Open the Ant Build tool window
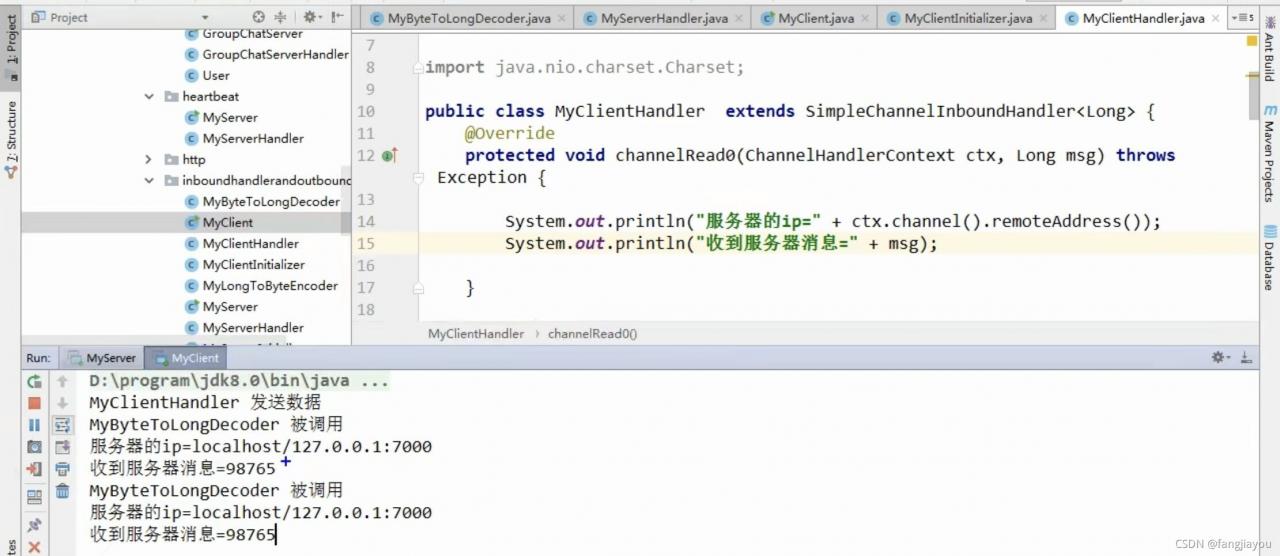Viewport: 1280px width, 556px height. pos(1269,50)
